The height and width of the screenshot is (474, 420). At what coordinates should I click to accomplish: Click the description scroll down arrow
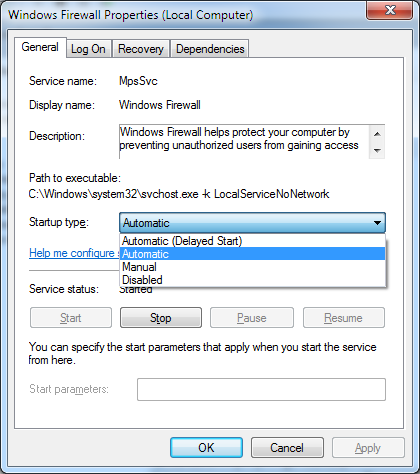click(x=377, y=151)
